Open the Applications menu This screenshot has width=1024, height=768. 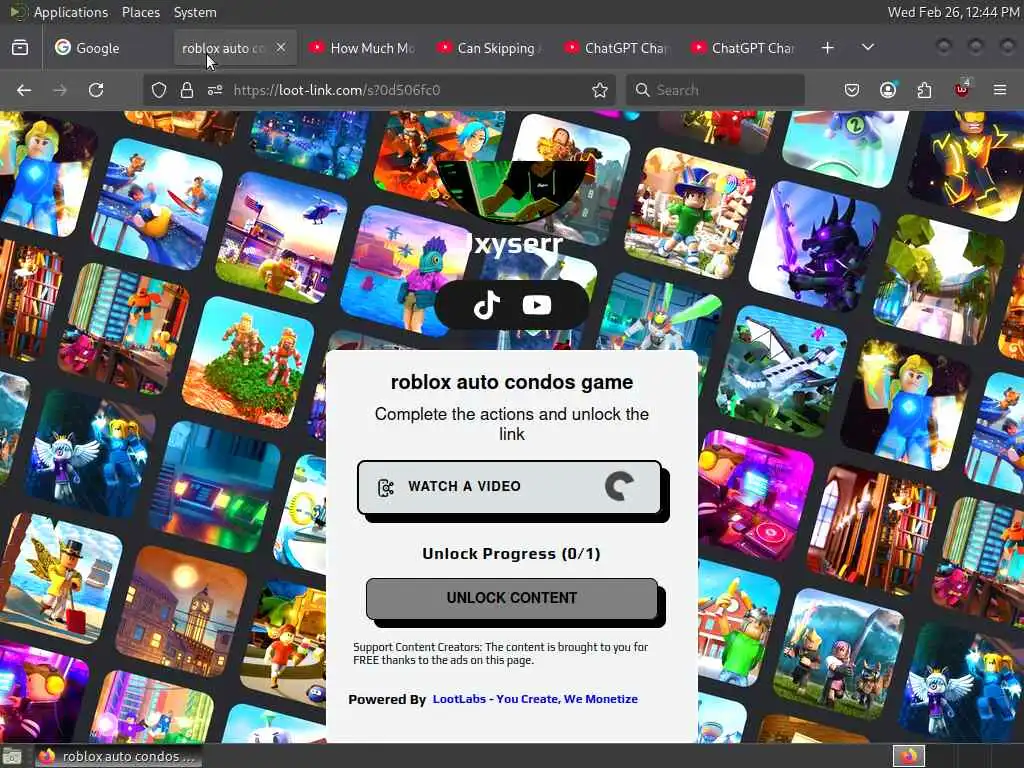71,12
